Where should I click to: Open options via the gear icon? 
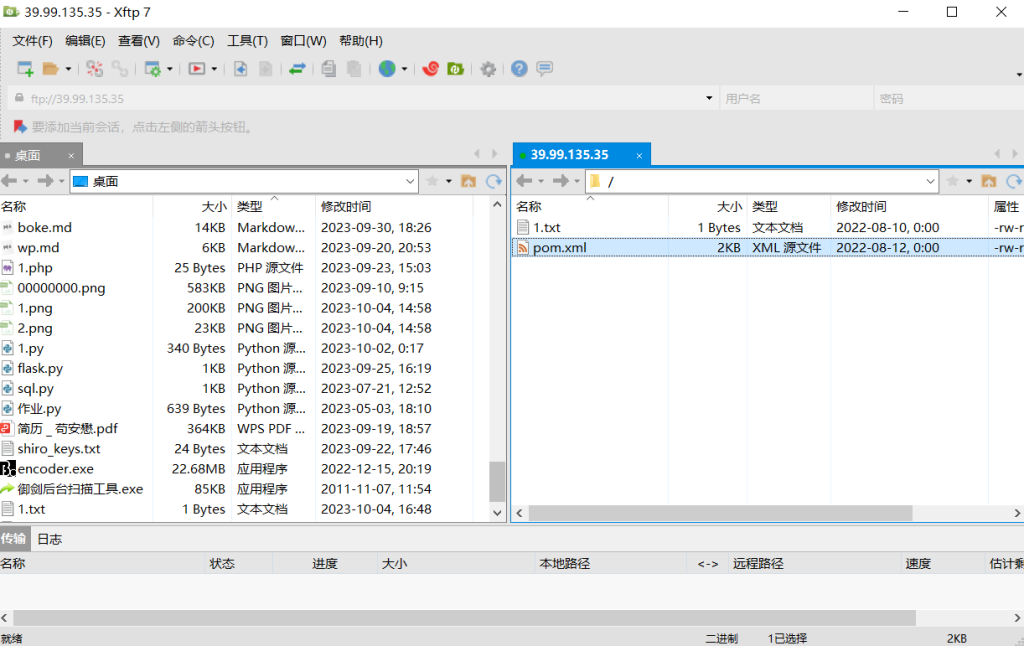(x=488, y=69)
